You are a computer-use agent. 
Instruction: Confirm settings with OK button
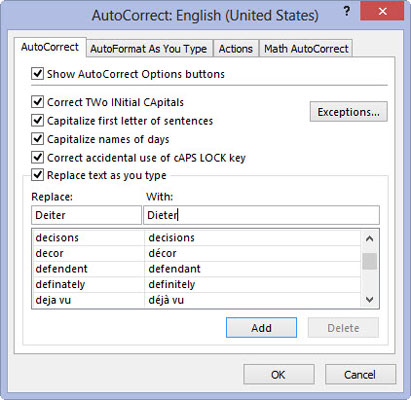click(x=279, y=374)
